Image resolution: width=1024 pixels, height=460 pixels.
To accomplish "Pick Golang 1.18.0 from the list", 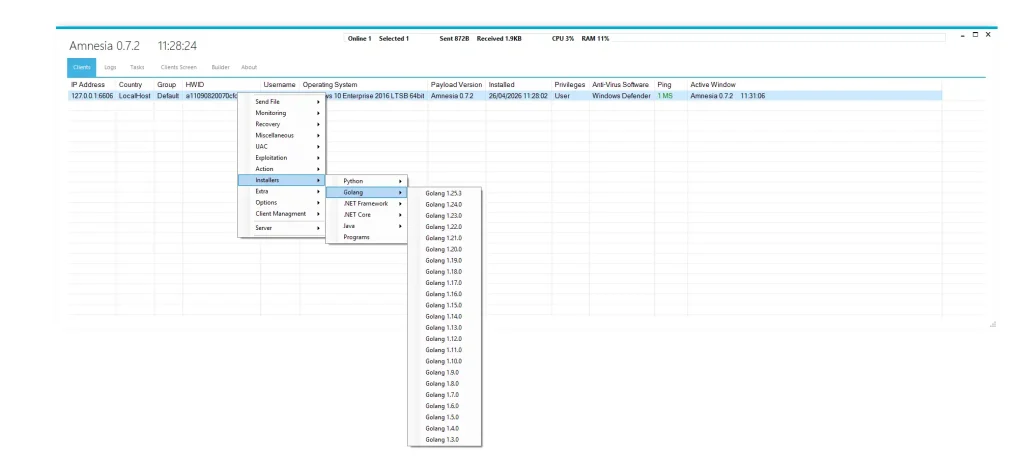I will [443, 272].
